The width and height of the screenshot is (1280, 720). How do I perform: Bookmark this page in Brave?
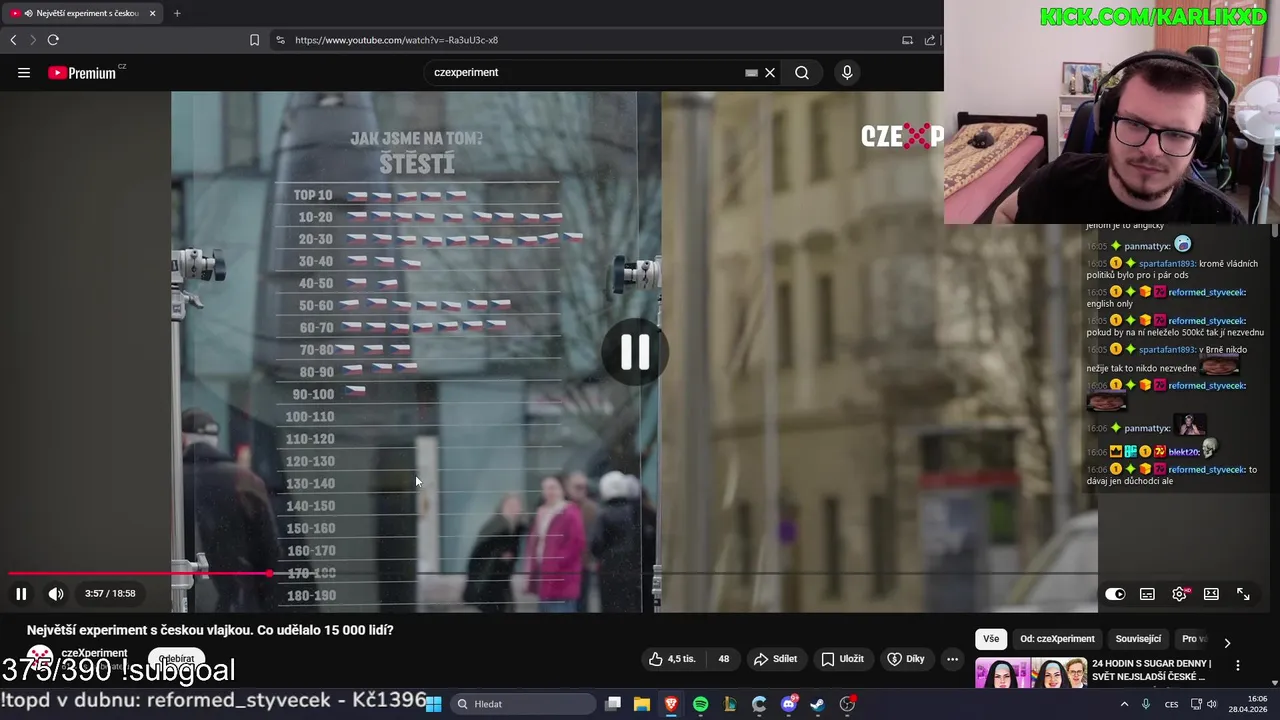(x=254, y=40)
